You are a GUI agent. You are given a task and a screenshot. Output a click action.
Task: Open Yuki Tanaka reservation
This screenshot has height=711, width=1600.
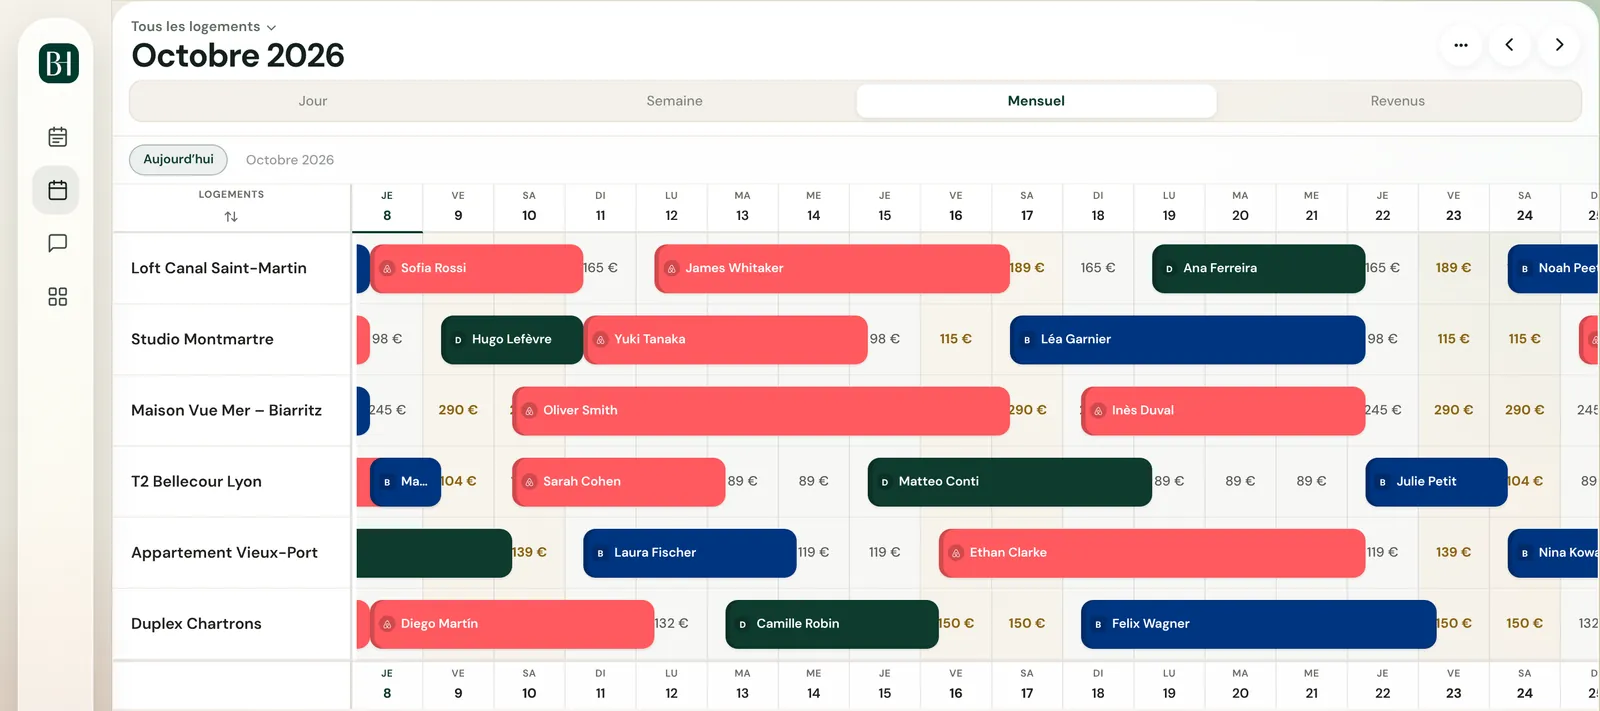click(x=725, y=340)
